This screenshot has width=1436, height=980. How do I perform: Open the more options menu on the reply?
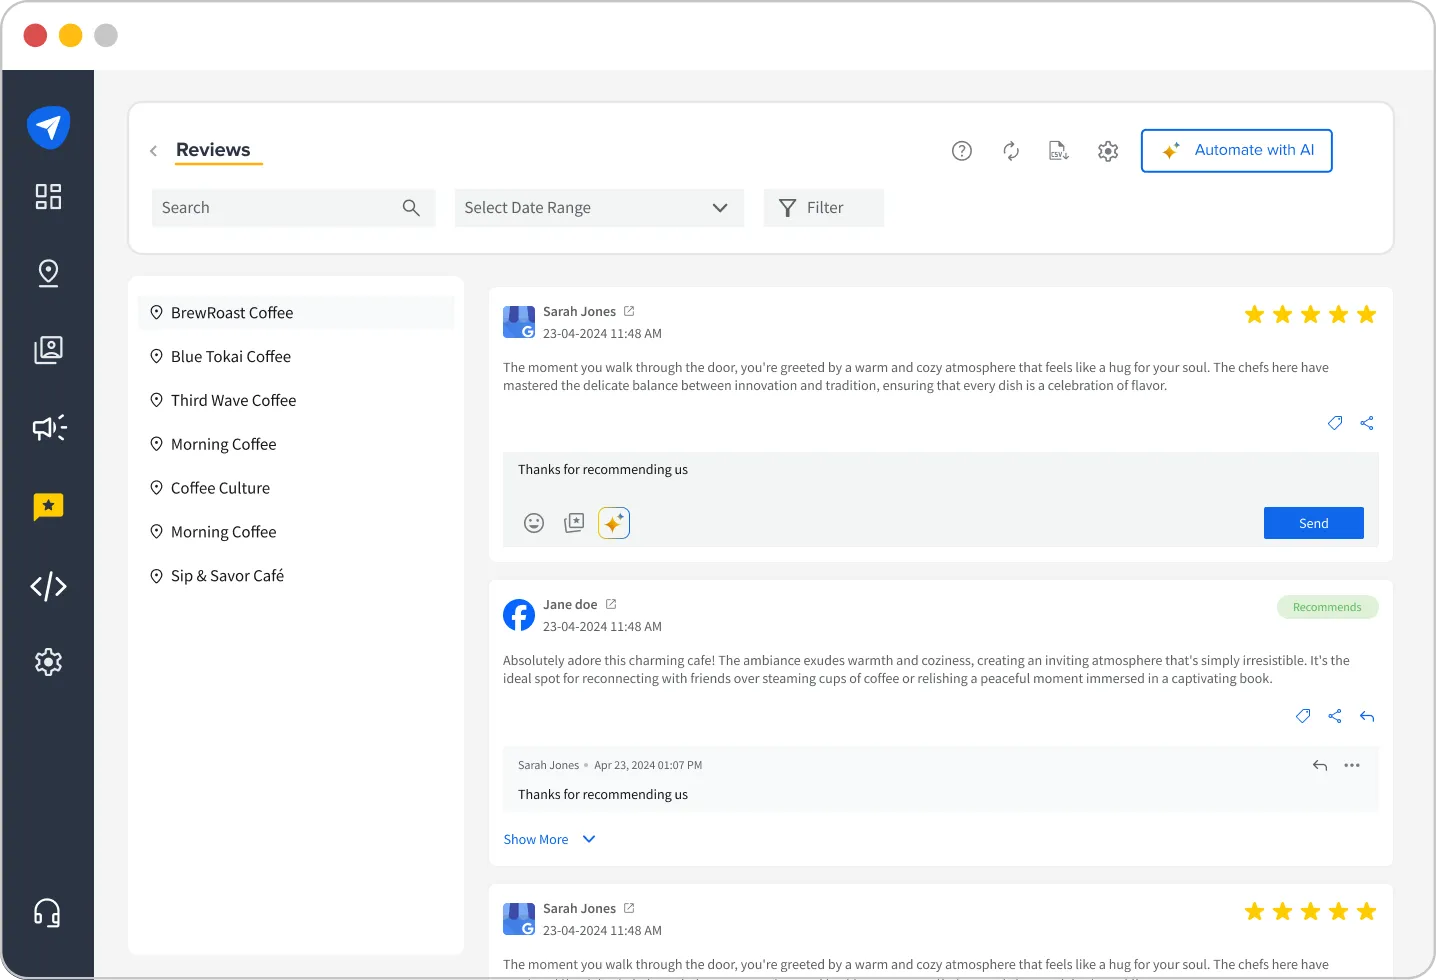click(x=1352, y=765)
